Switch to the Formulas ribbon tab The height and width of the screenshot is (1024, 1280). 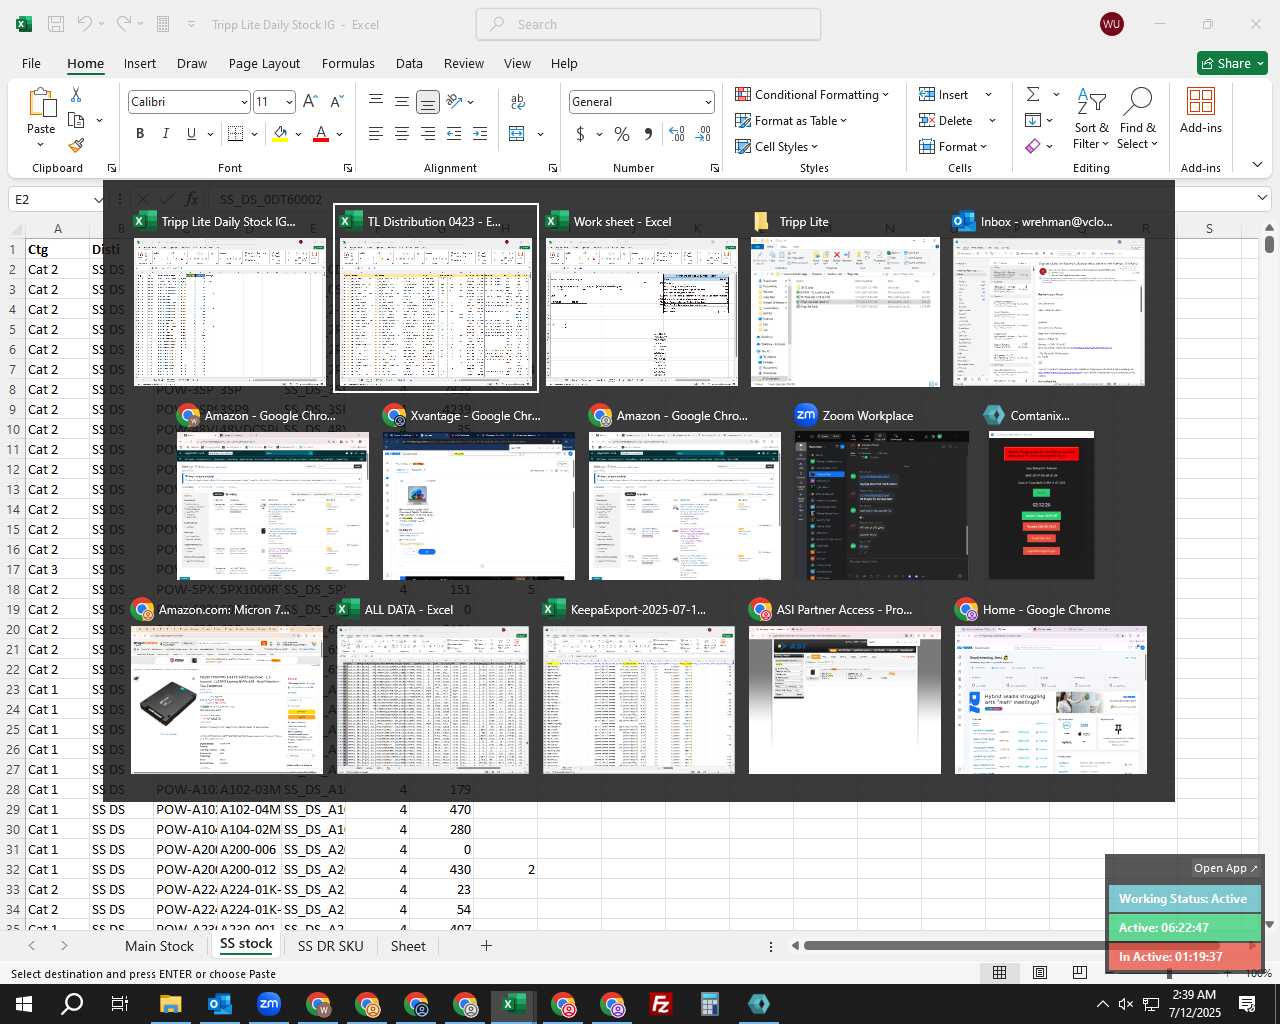click(348, 63)
